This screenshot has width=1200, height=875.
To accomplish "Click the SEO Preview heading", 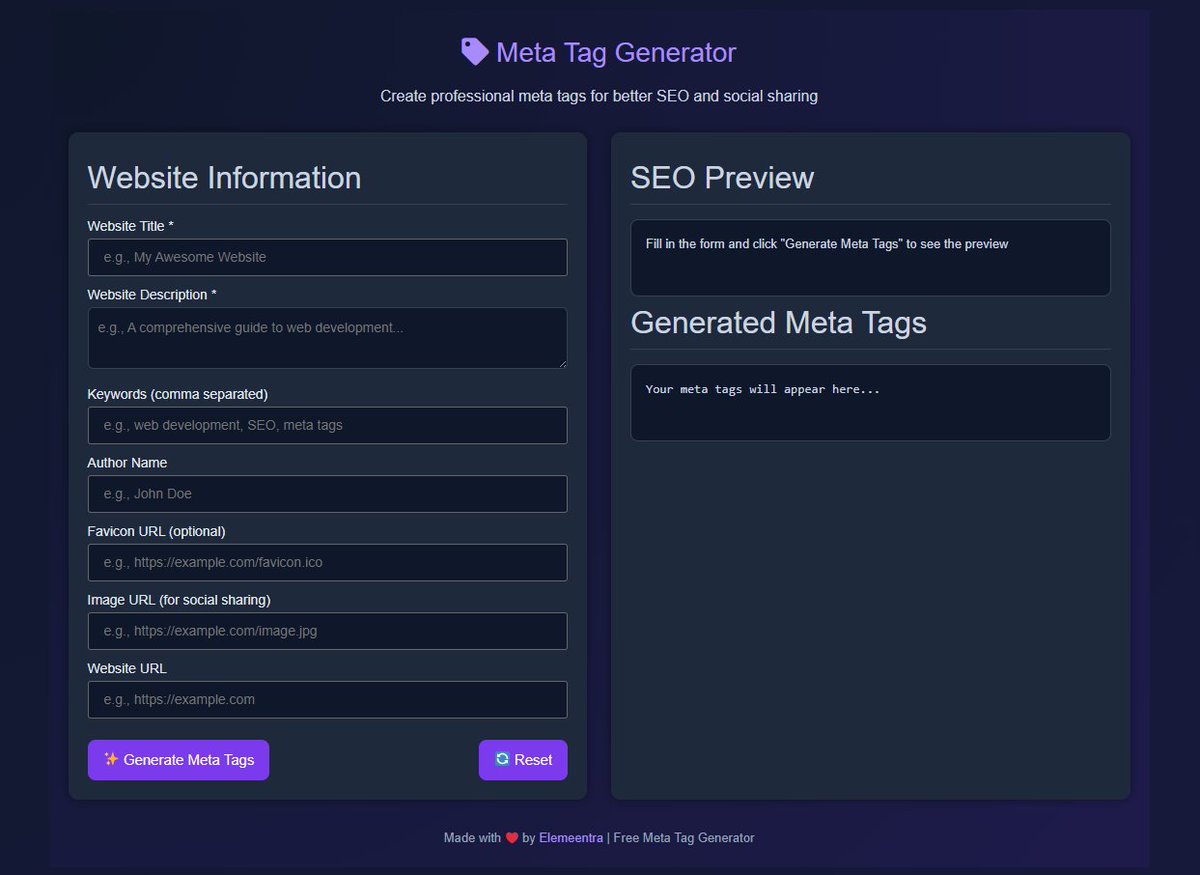I will click(722, 177).
